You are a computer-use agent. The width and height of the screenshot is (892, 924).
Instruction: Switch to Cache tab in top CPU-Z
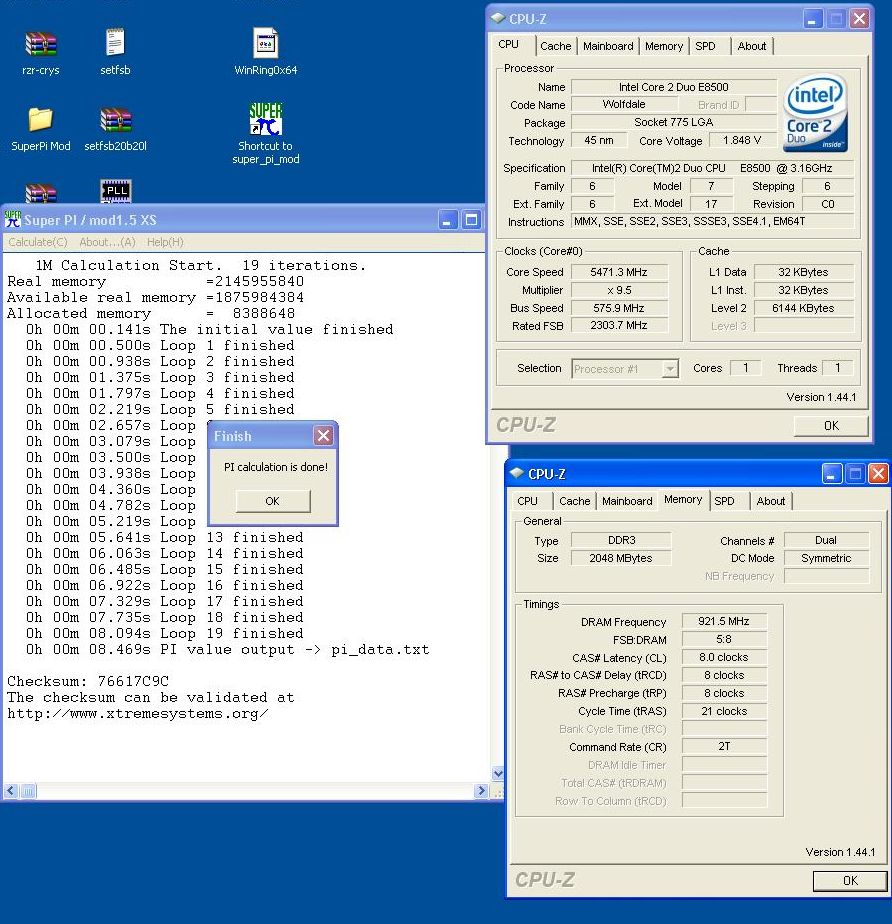tap(556, 46)
